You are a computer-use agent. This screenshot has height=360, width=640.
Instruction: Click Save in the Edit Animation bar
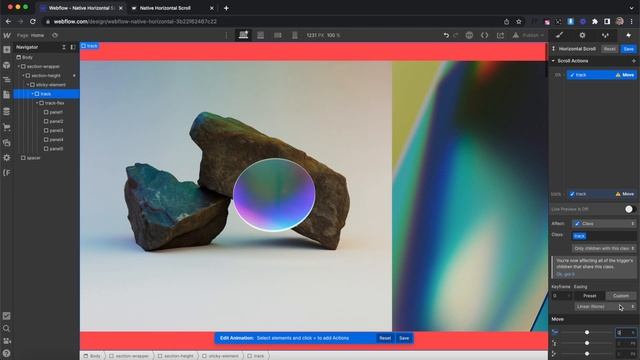tap(404, 338)
